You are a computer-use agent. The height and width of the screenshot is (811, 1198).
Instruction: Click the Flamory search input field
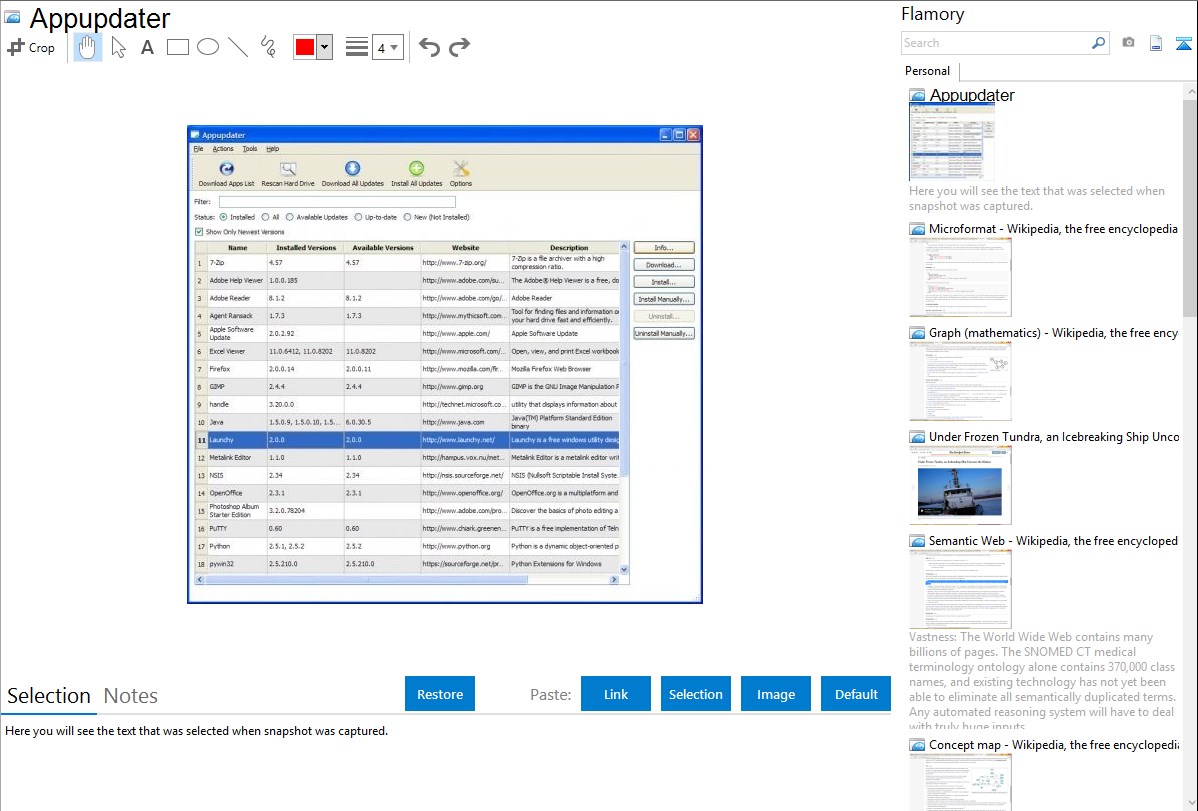tap(996, 43)
